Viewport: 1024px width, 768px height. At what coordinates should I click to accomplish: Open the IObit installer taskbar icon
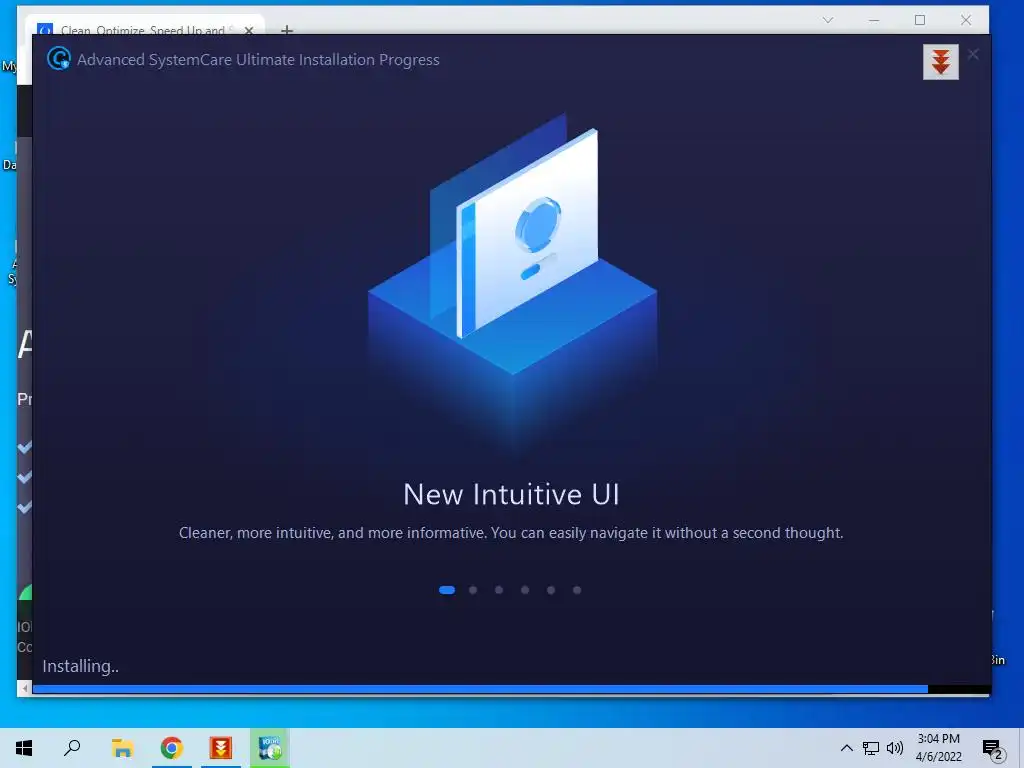click(x=270, y=748)
